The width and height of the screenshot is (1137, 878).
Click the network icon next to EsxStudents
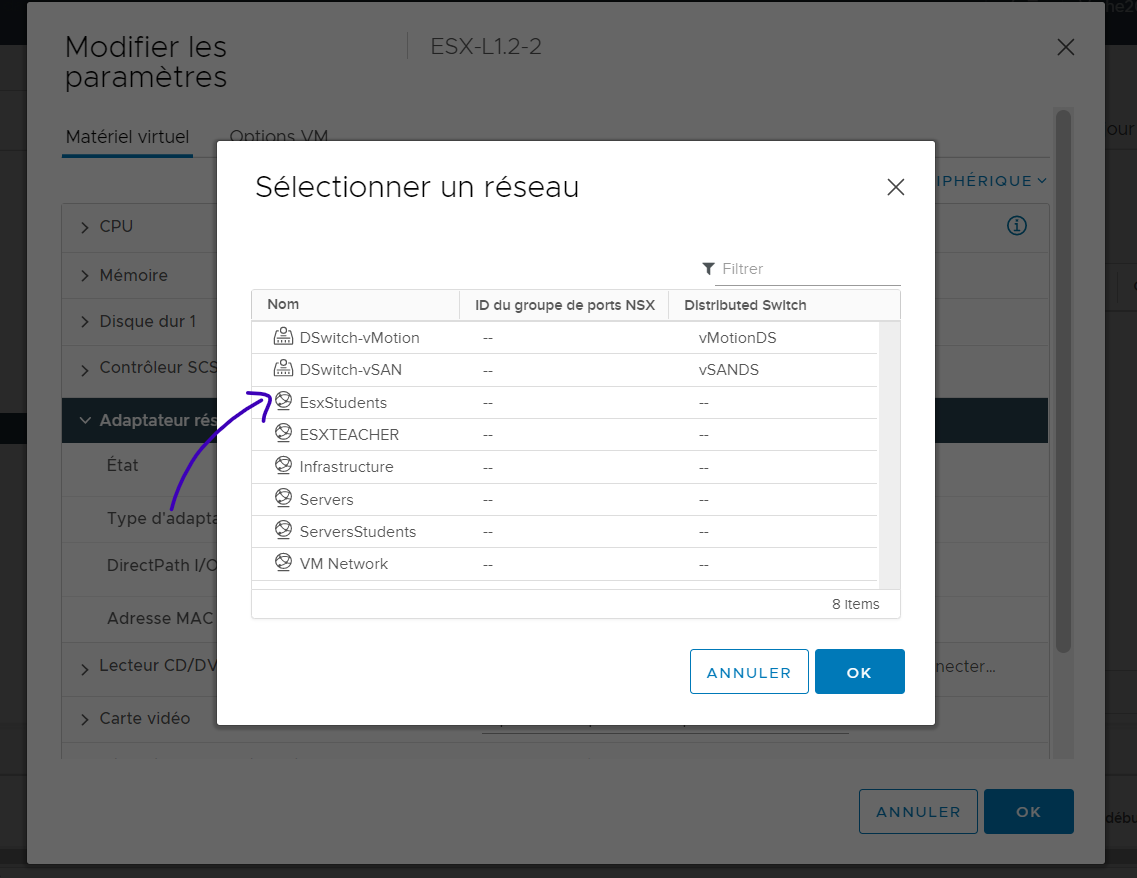point(284,401)
